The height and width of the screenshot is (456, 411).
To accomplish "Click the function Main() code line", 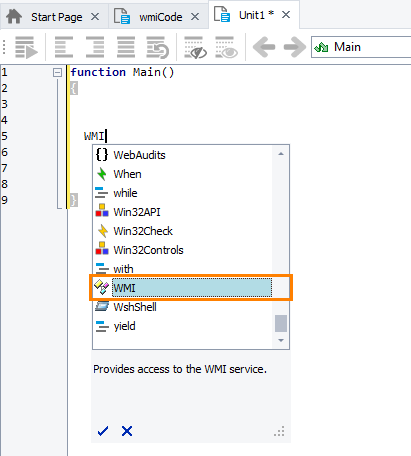I will coord(122,72).
